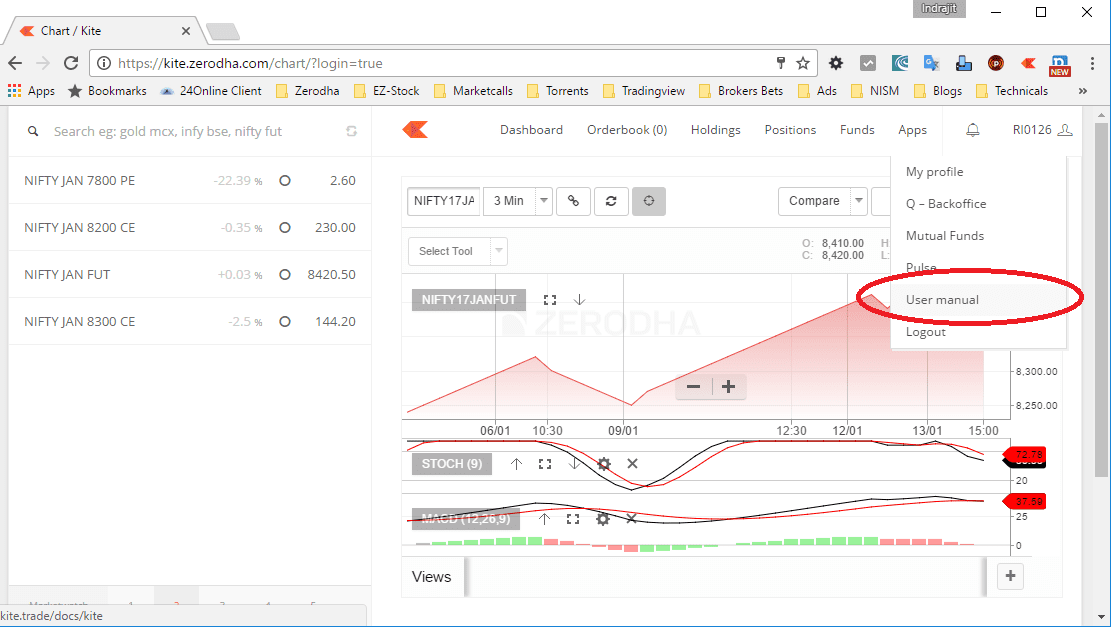Open the Funds page

(x=857, y=130)
